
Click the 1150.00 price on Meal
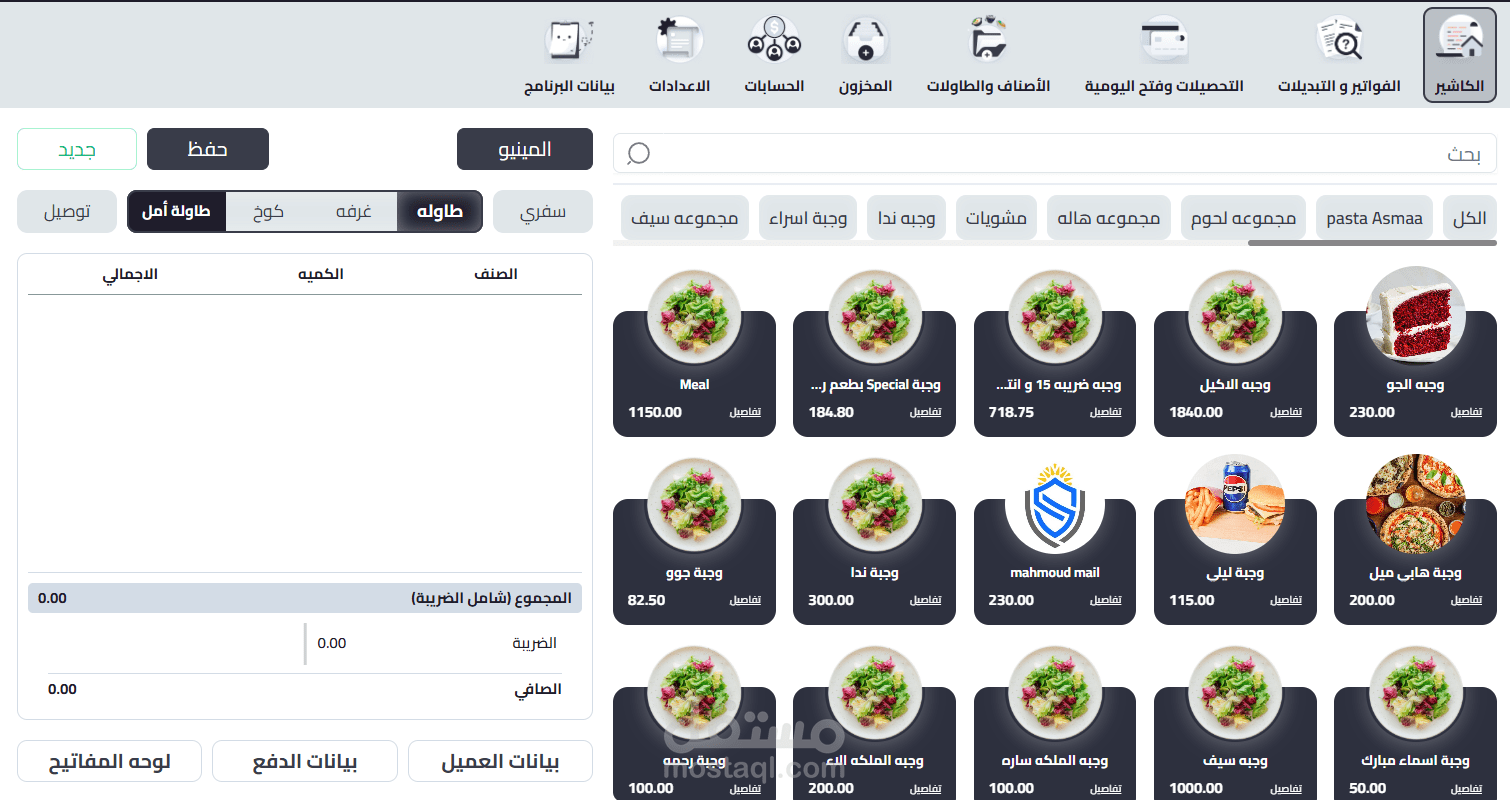[x=655, y=412]
